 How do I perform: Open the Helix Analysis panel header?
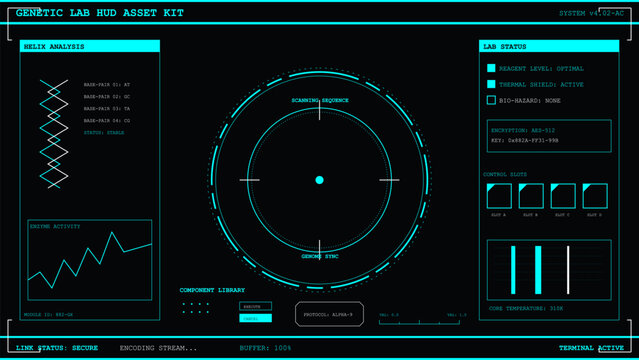point(90,46)
